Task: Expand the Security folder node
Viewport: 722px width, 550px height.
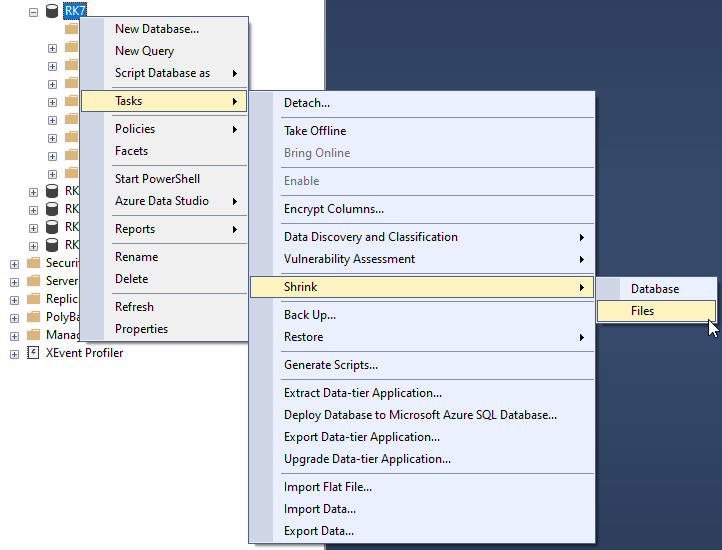Action: pyautogui.click(x=14, y=264)
